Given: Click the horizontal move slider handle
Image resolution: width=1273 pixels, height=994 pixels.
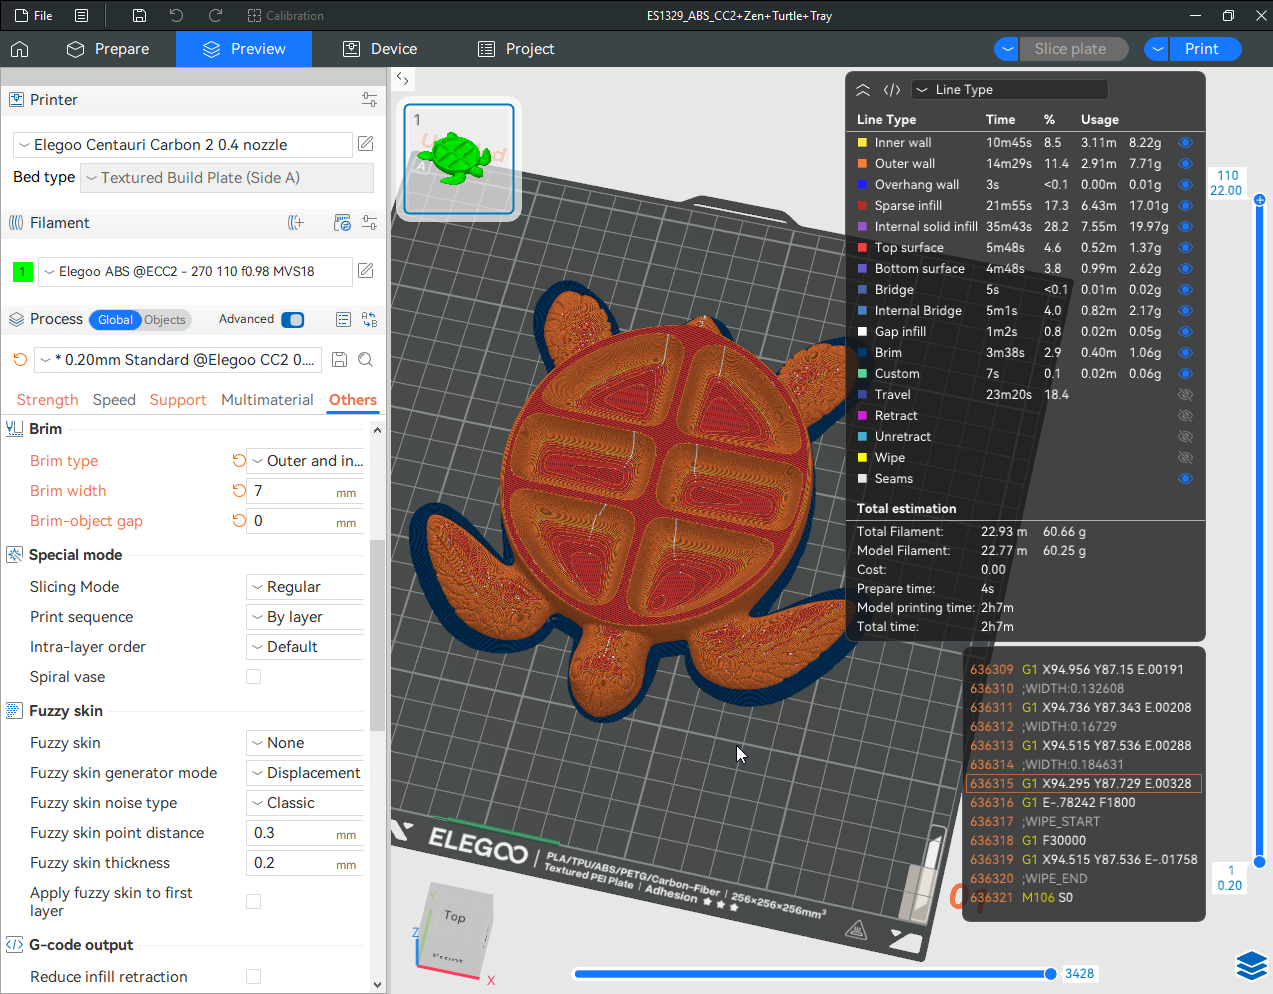Looking at the screenshot, I should click(1050, 973).
